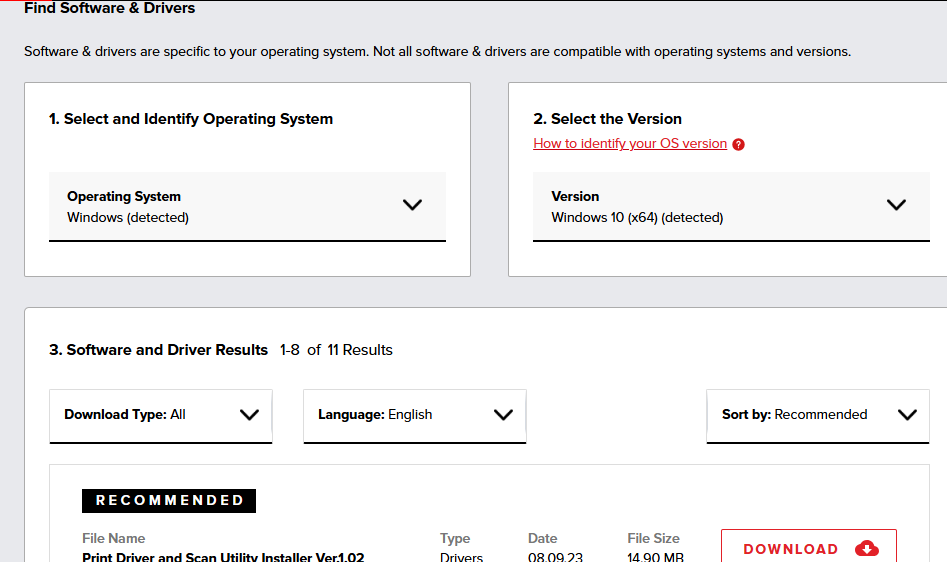Open the Language dropdown
This screenshot has width=947, height=562.
(x=414, y=416)
